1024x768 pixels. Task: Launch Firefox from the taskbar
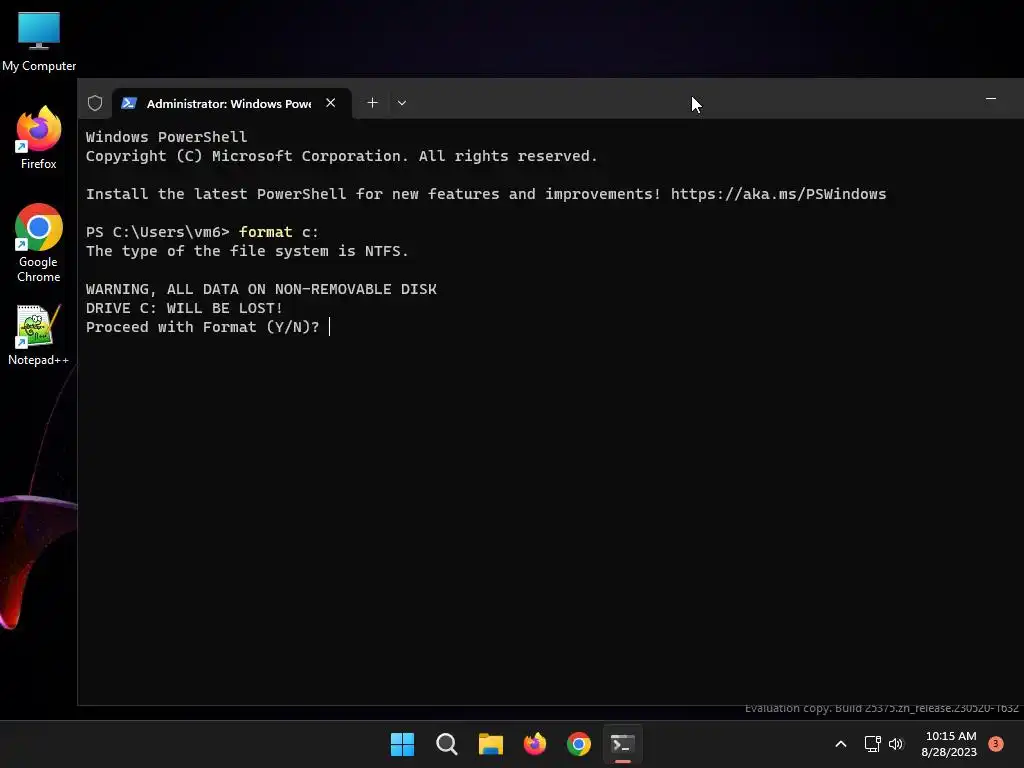pyautogui.click(x=535, y=744)
